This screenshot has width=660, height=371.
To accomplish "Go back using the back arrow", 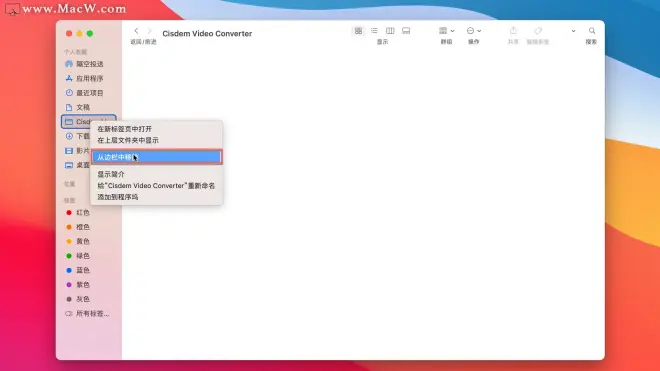I will coord(136,31).
